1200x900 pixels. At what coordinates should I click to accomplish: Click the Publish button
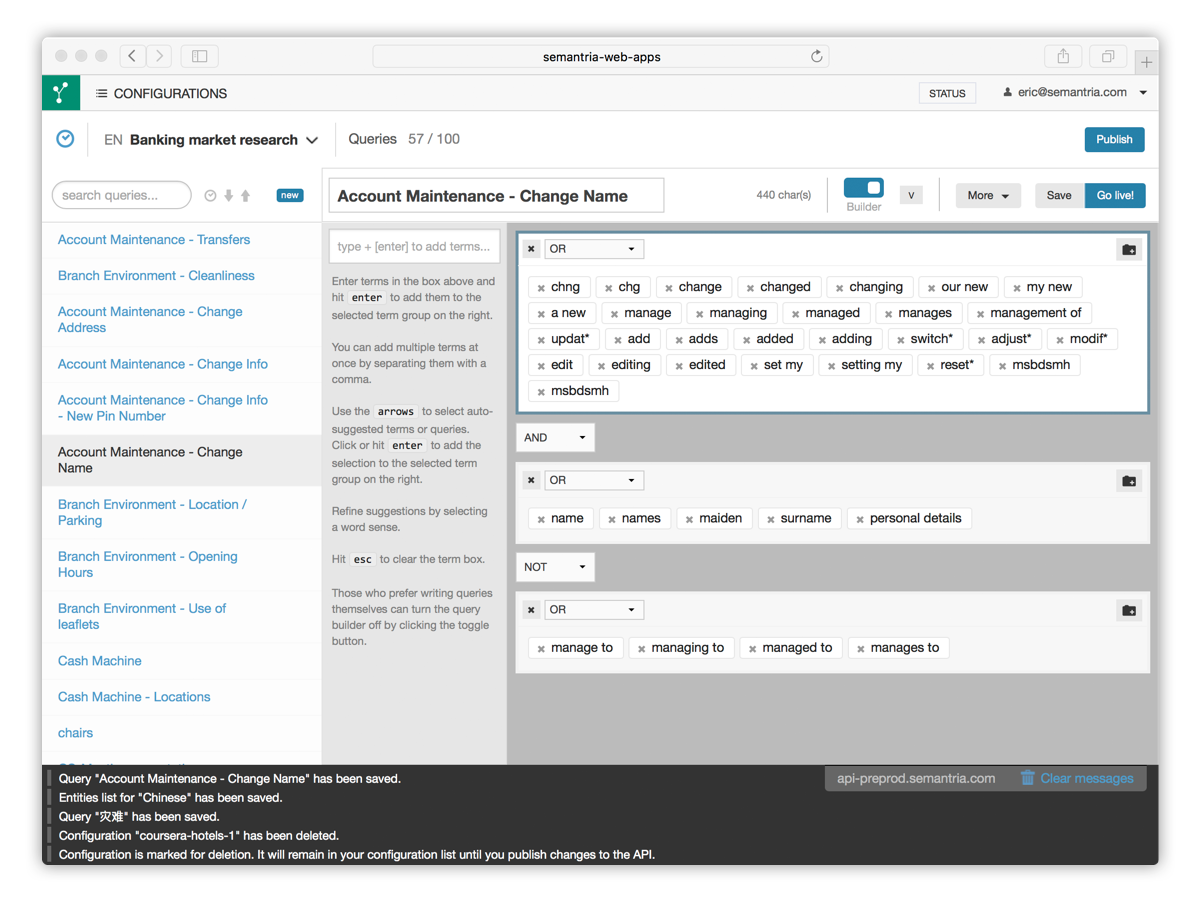(x=1114, y=139)
